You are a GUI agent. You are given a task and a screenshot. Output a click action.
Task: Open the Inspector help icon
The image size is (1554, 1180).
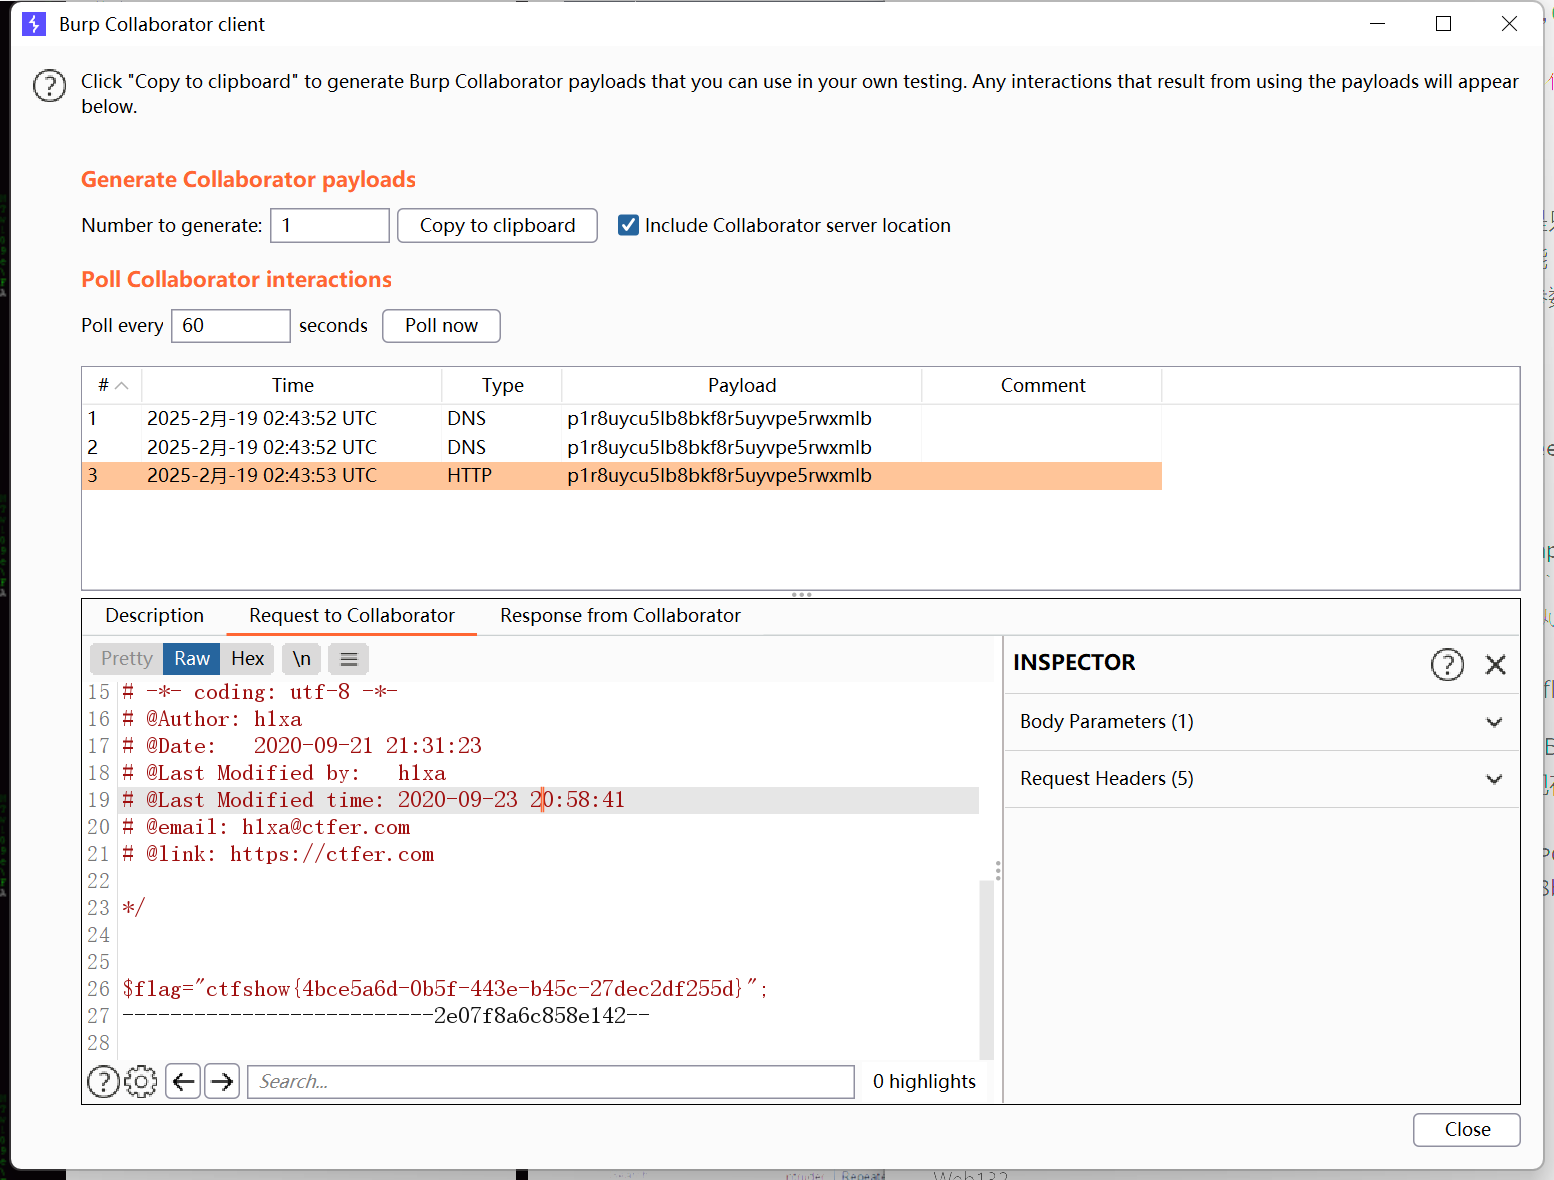tap(1447, 664)
